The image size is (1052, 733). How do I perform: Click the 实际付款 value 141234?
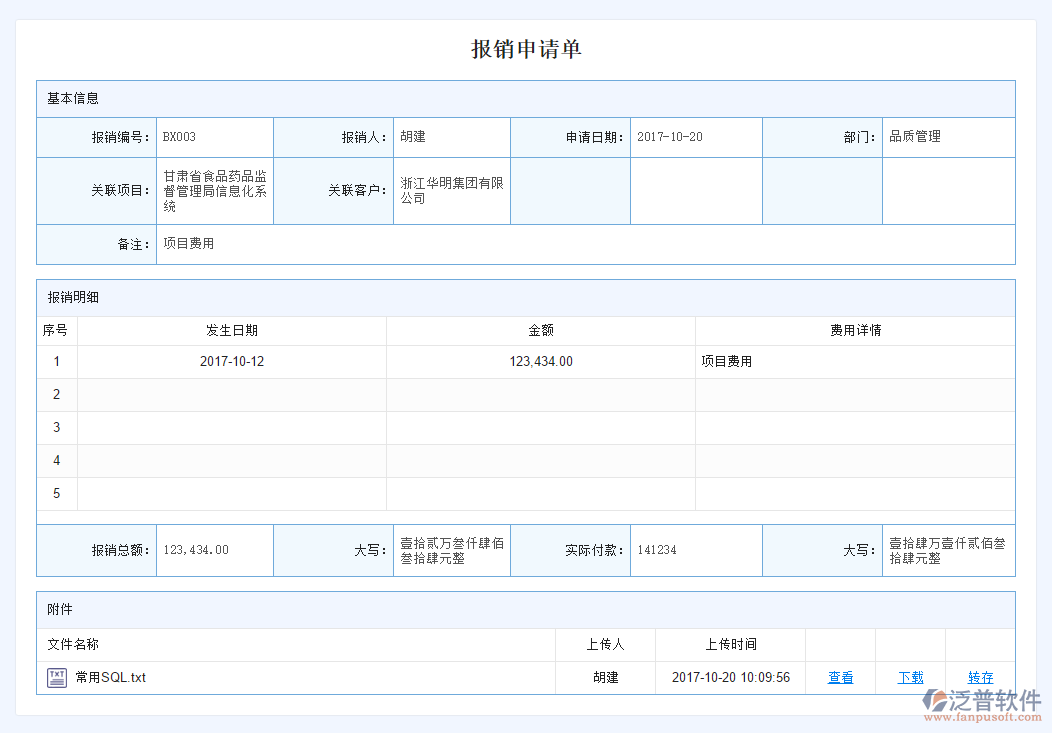[x=657, y=550]
